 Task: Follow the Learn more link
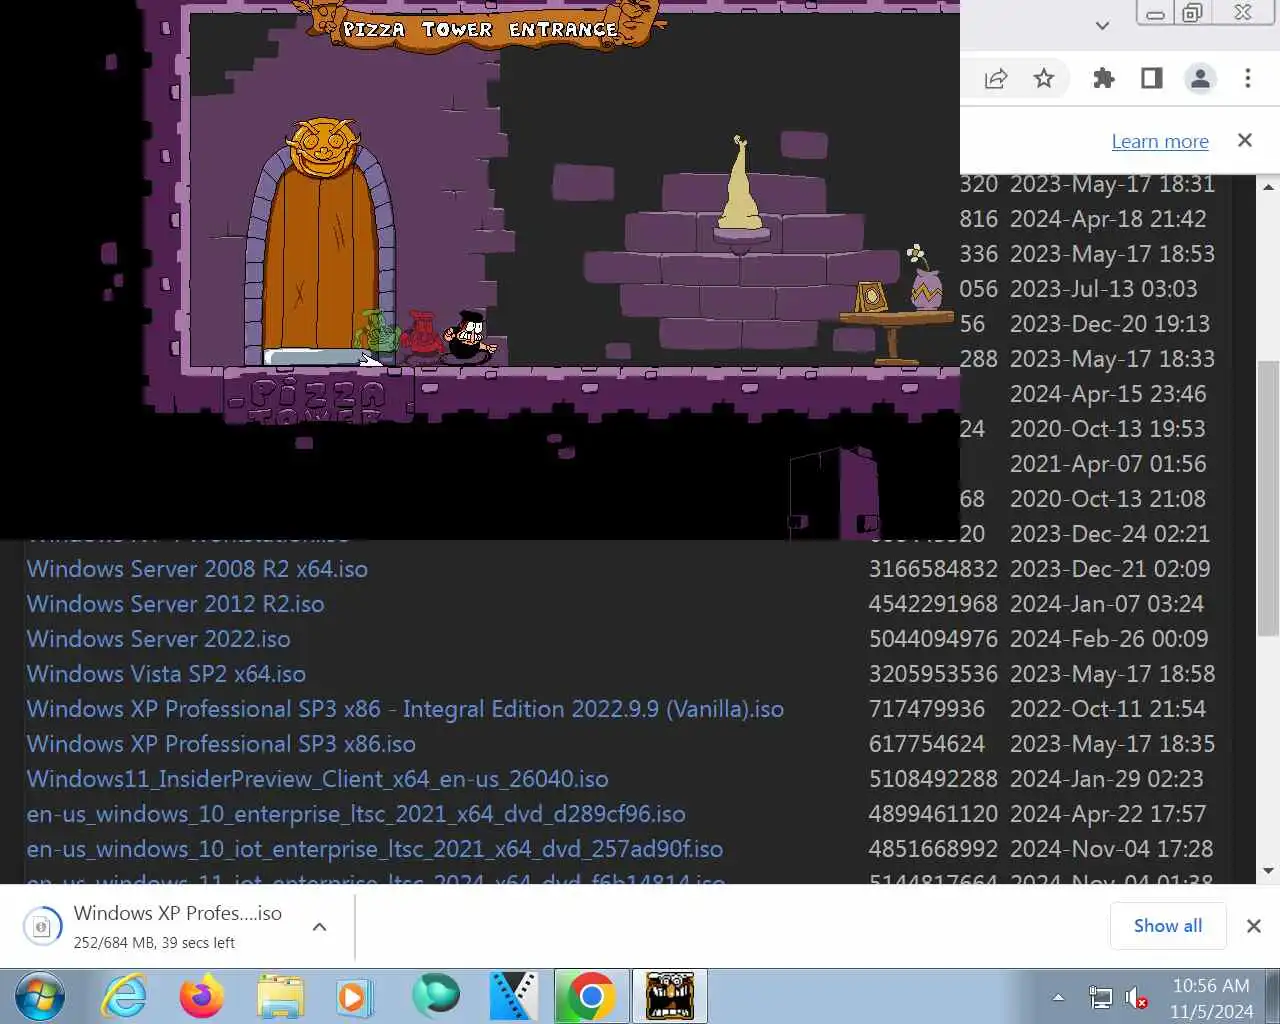[x=1160, y=141]
